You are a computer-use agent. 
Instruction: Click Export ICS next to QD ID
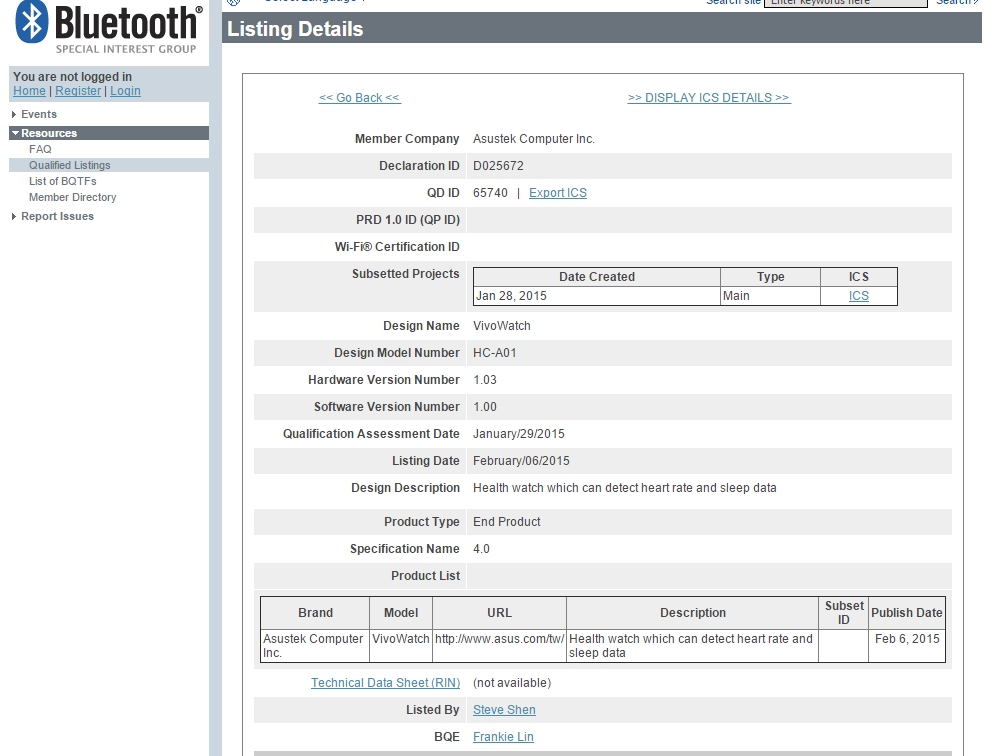tap(557, 193)
